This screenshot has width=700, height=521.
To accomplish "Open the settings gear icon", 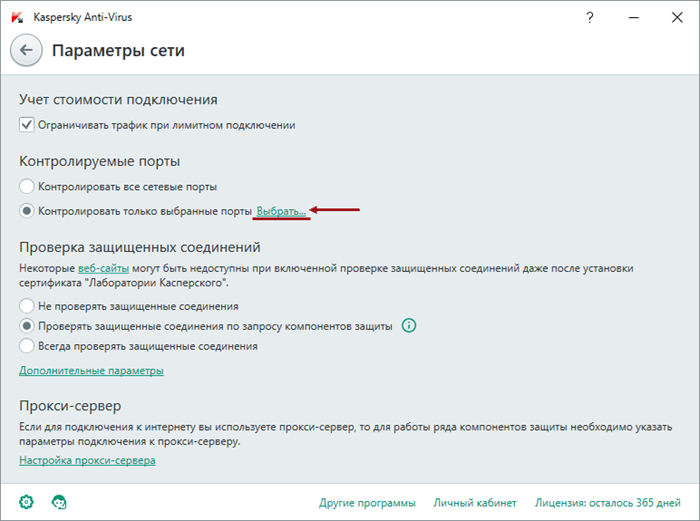I will click(26, 502).
